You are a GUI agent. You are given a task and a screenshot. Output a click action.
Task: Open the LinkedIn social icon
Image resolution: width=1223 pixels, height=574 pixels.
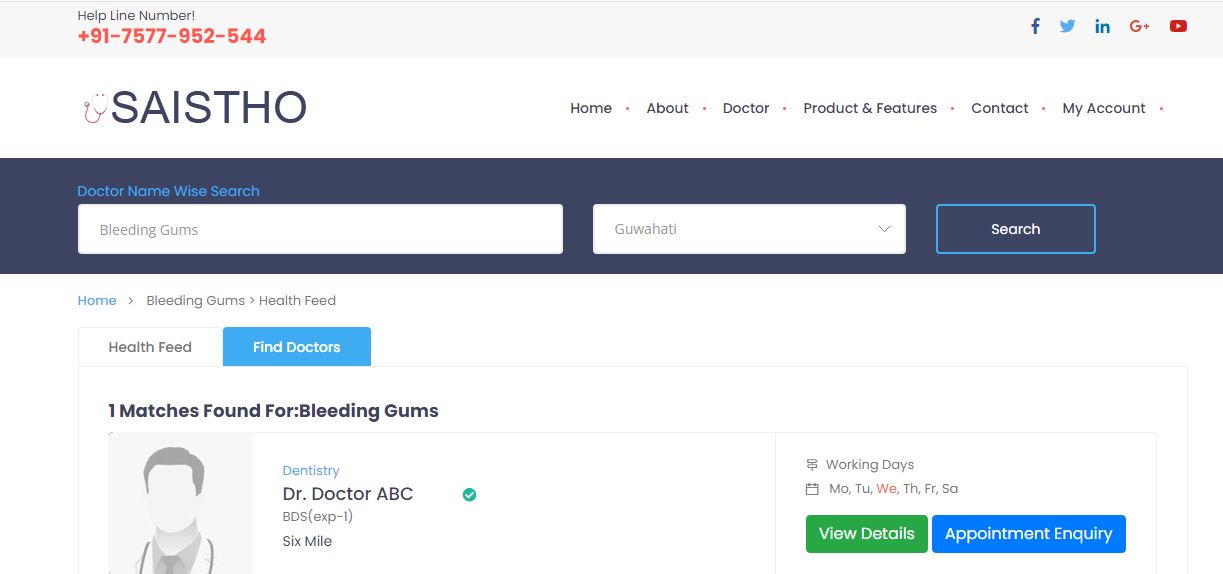coord(1102,26)
